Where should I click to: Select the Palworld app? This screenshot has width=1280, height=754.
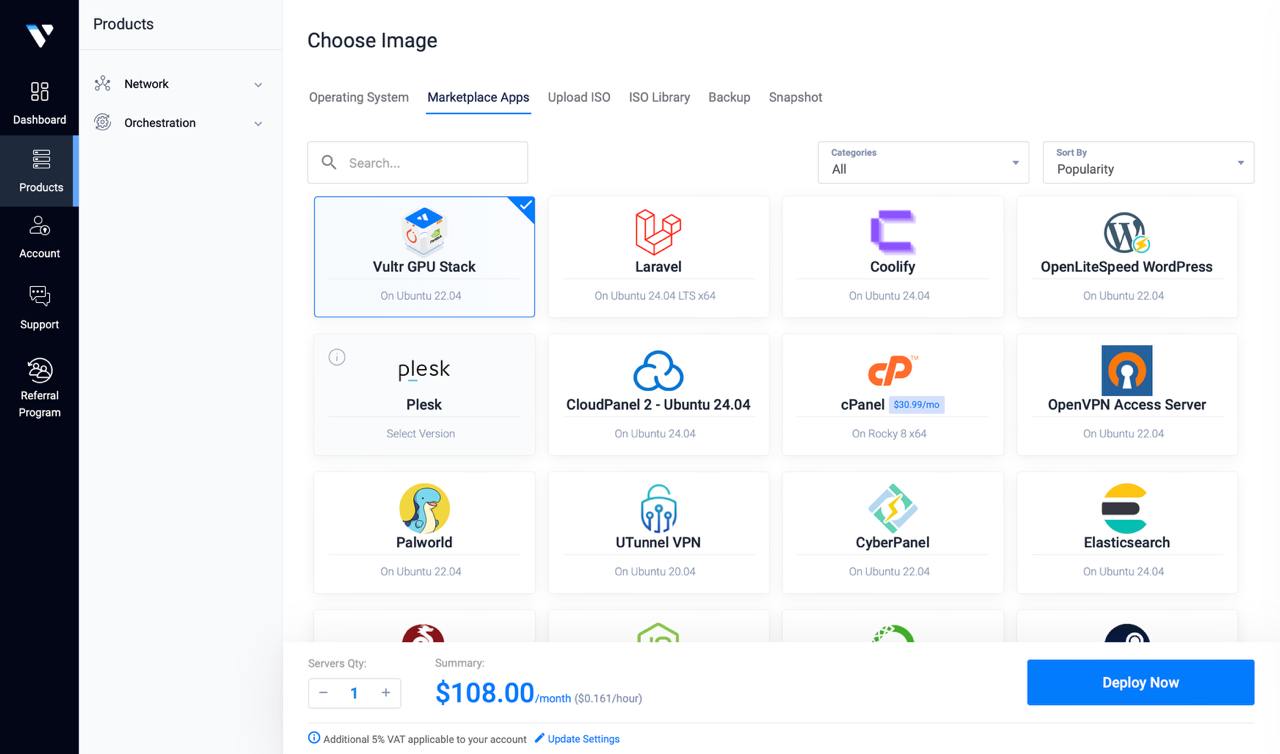pos(424,533)
